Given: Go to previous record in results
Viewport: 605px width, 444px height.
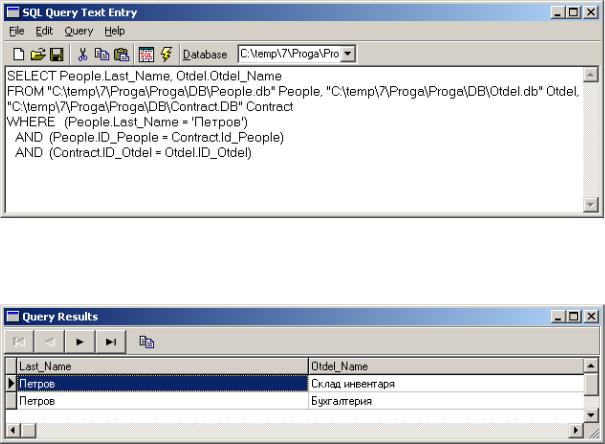Looking at the screenshot, I should [49, 342].
